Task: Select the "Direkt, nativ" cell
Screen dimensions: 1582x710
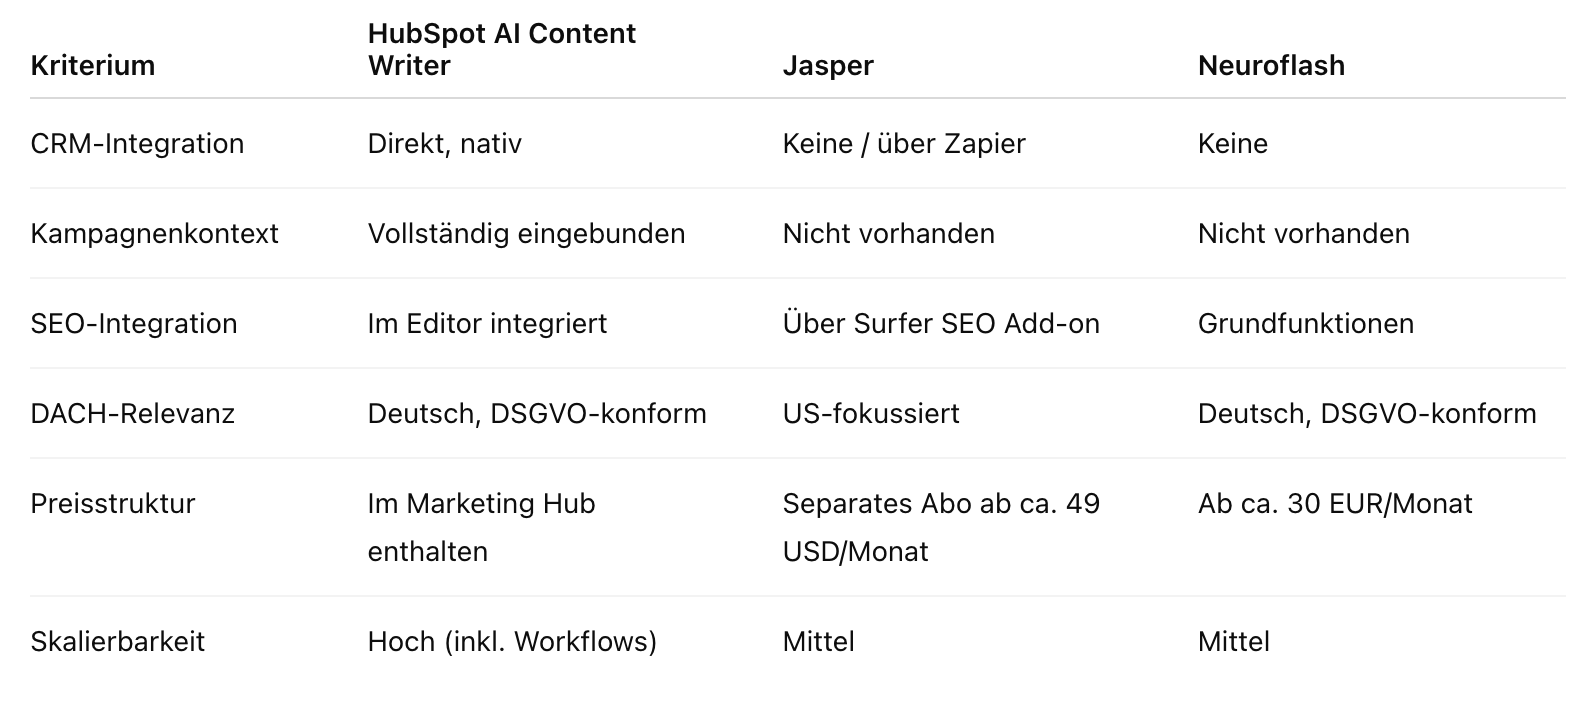Action: pos(444,144)
